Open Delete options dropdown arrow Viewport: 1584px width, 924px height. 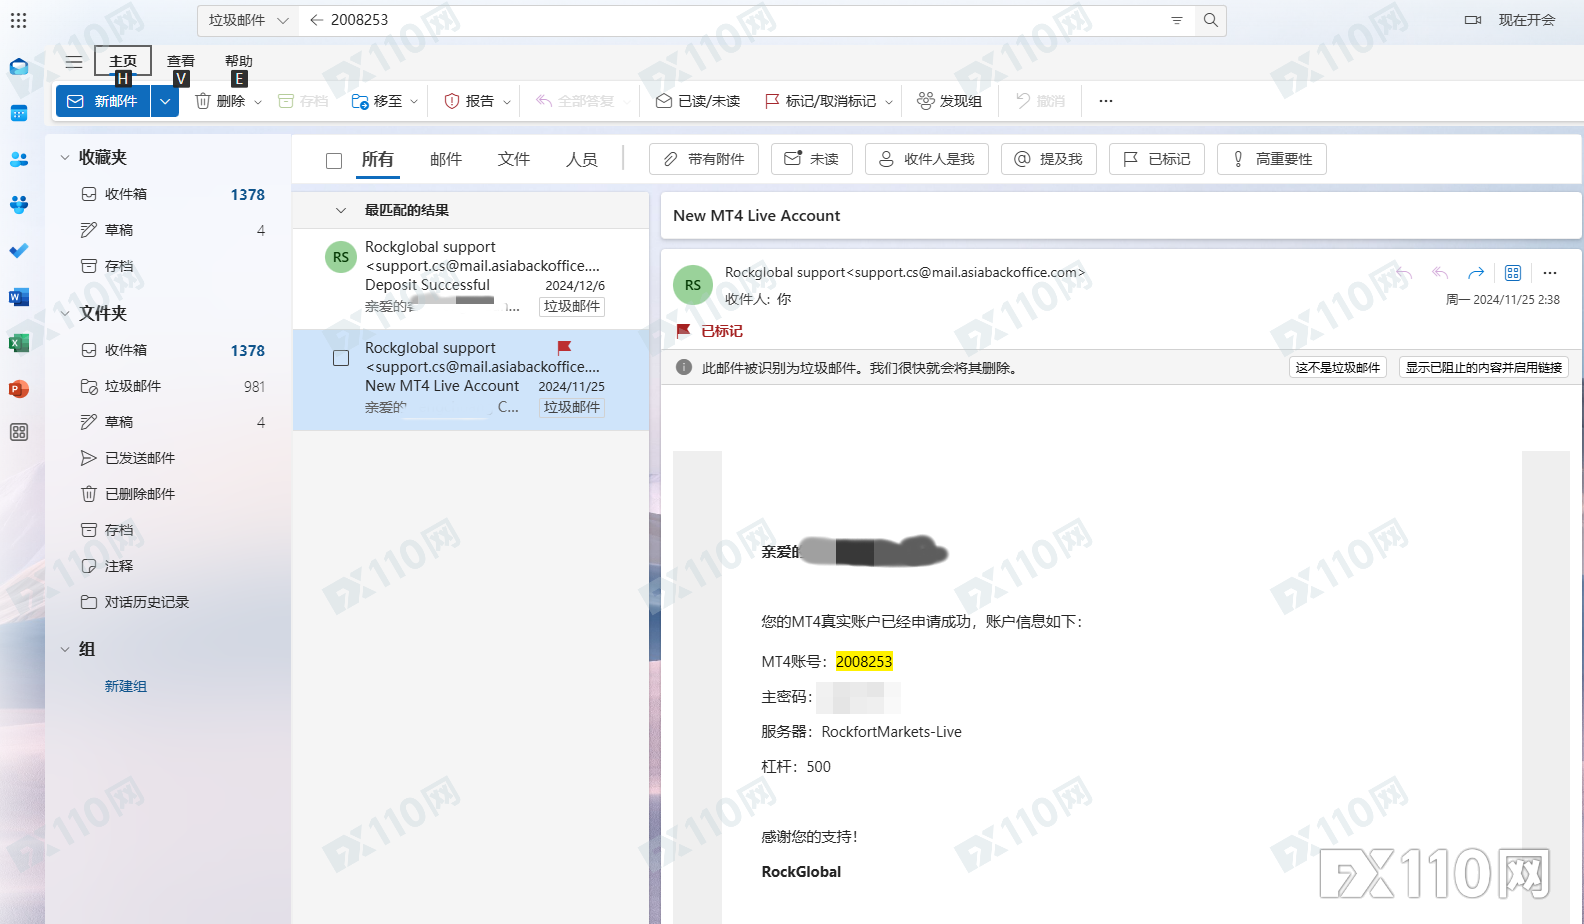click(x=258, y=102)
